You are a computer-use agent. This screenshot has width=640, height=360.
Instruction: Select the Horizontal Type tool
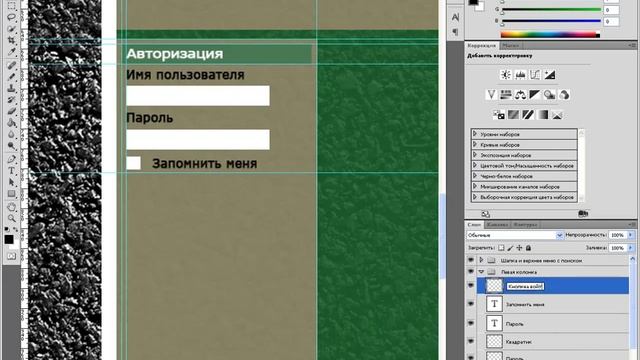[11, 171]
